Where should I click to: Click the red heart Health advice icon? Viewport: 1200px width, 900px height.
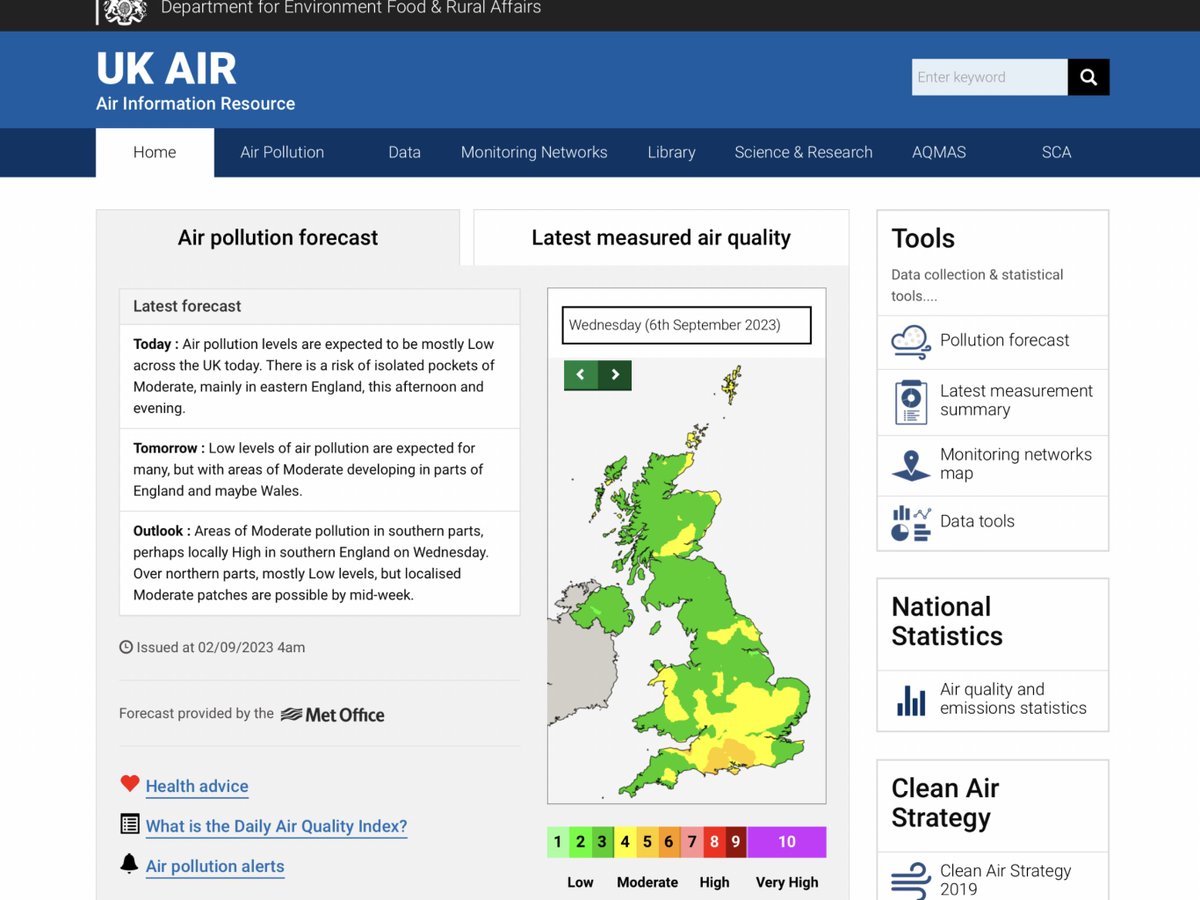tap(129, 784)
